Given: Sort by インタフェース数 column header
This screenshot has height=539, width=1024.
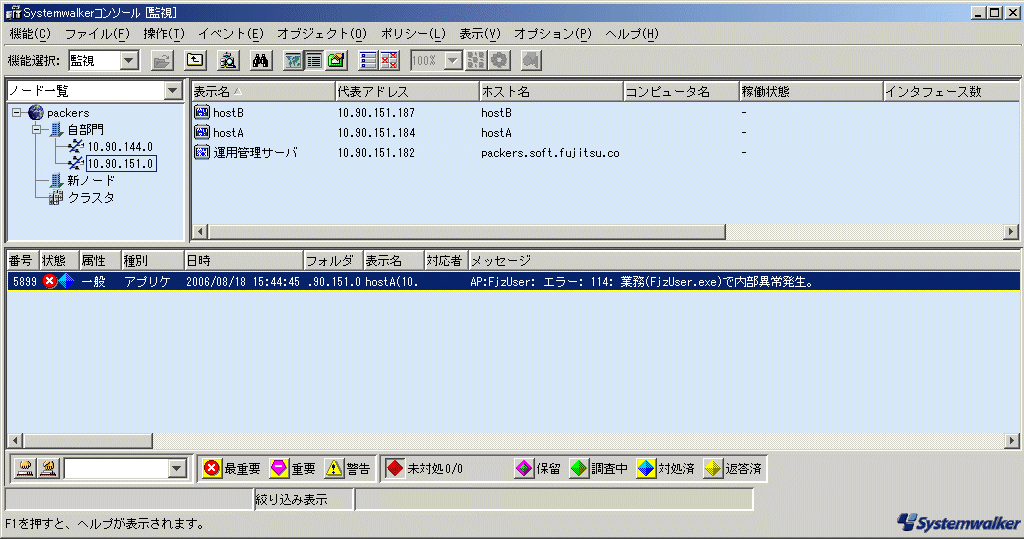Looking at the screenshot, I should point(950,91).
